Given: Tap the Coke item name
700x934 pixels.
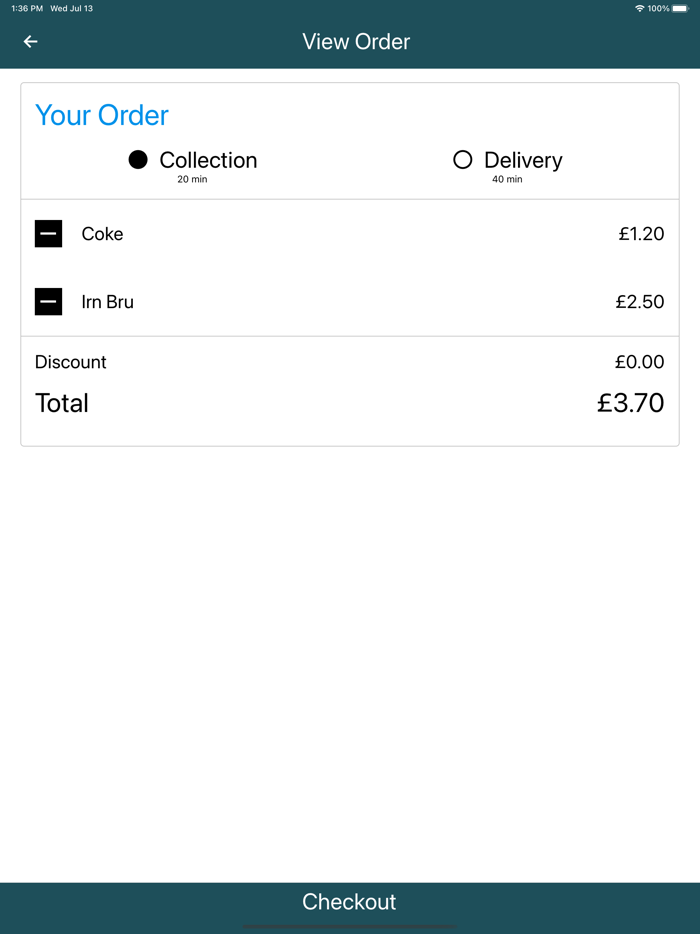Looking at the screenshot, I should pos(102,234).
